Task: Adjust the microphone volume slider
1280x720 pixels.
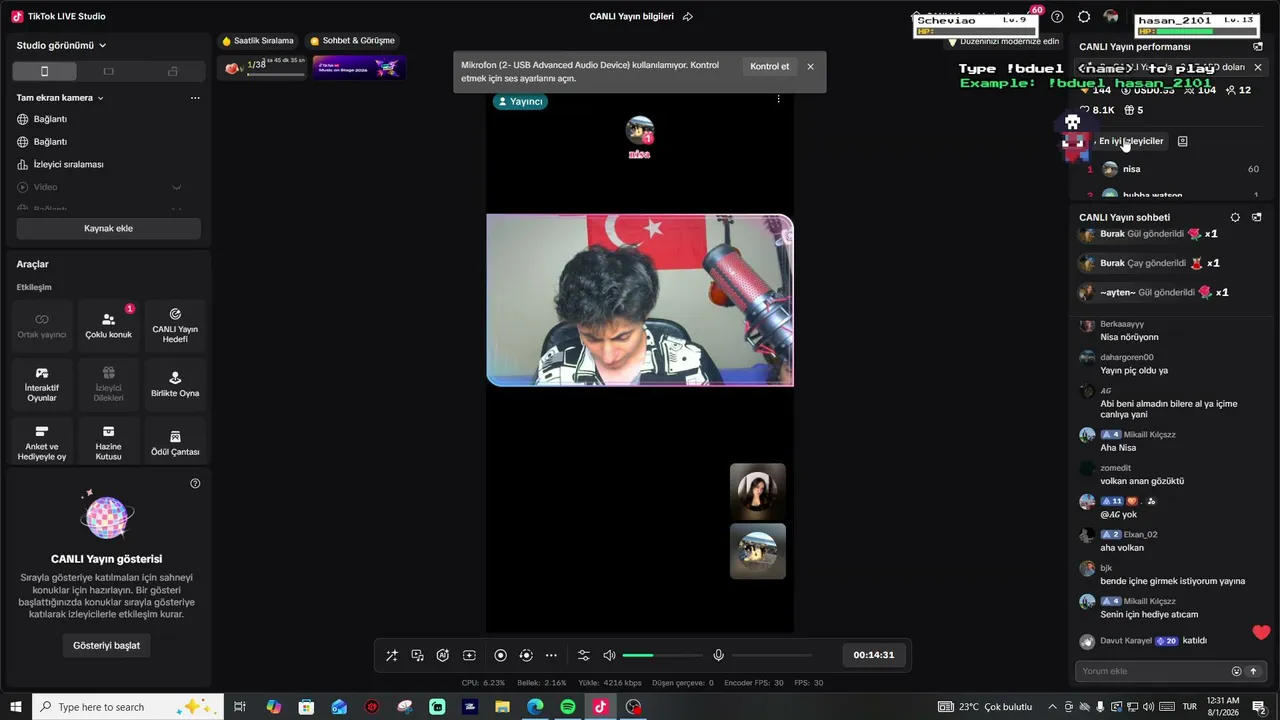Action: [772, 655]
